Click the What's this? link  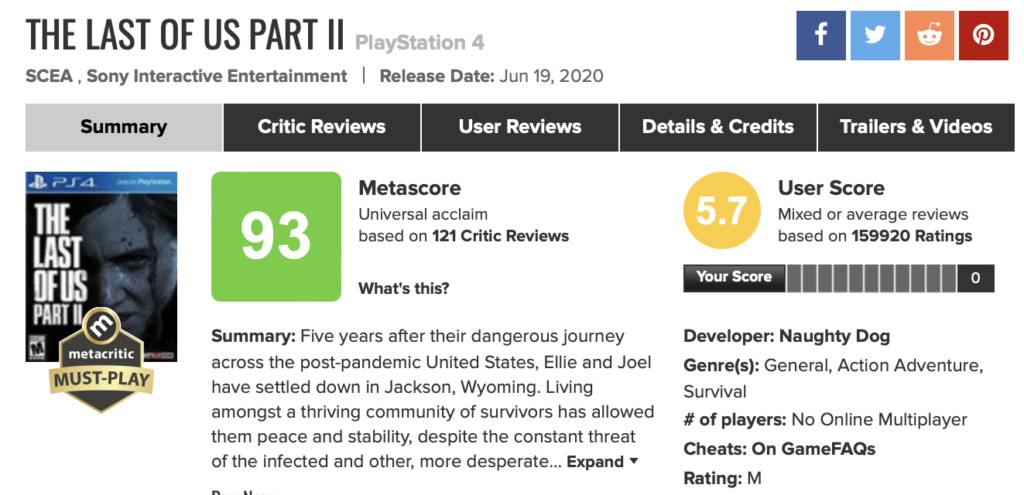click(x=404, y=288)
